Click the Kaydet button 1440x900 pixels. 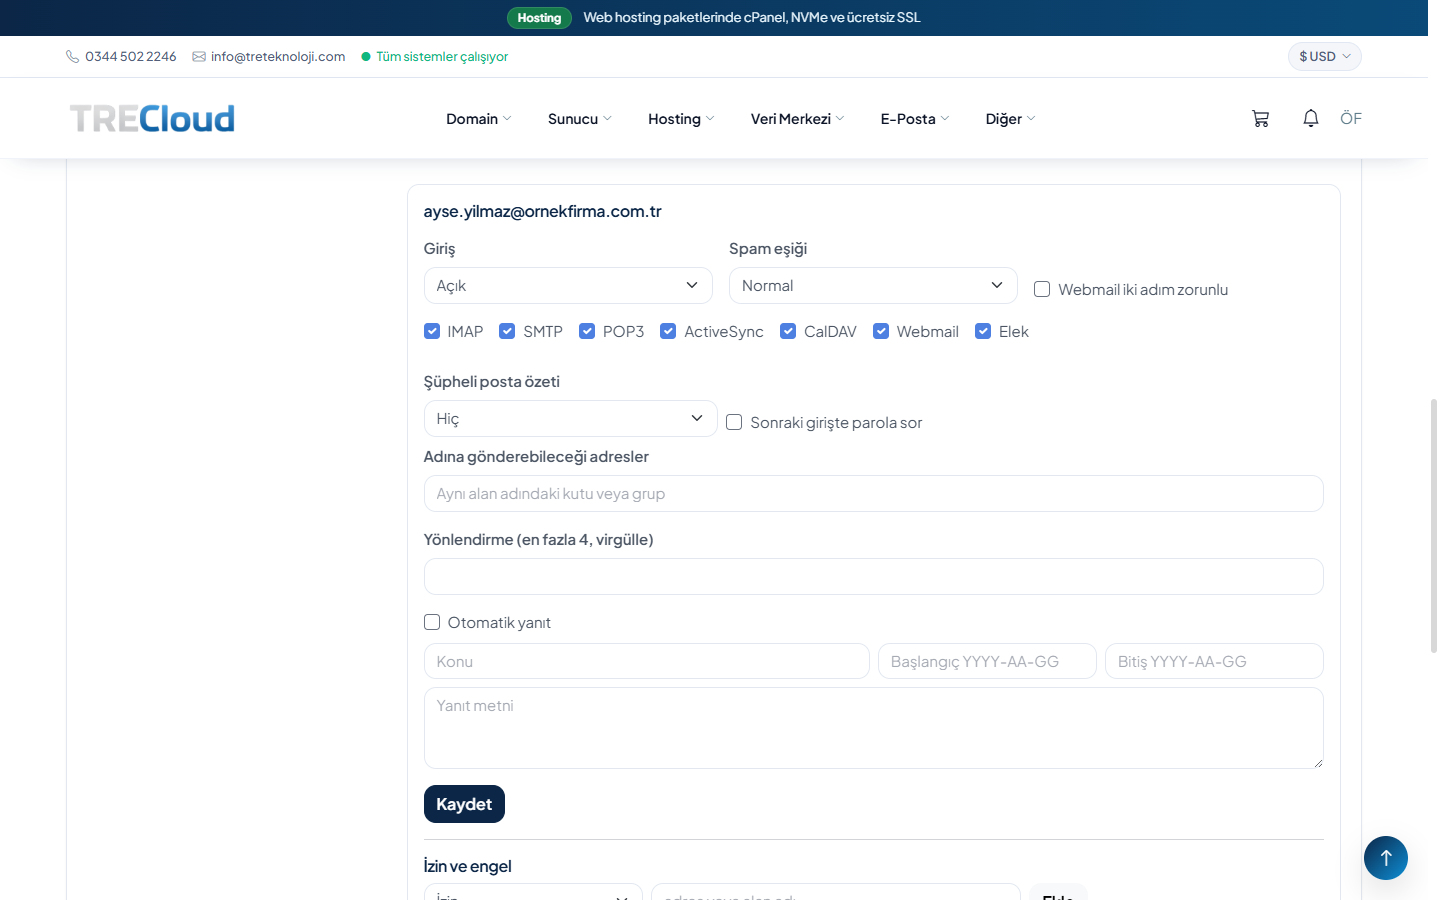coord(464,804)
